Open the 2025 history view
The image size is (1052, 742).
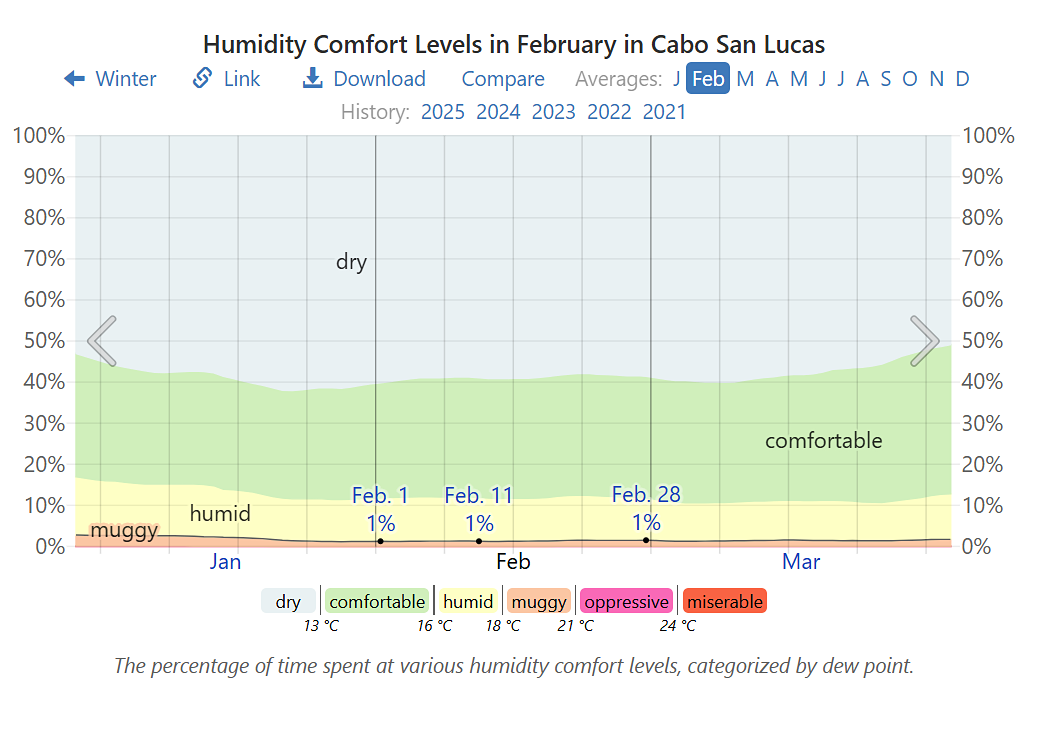(442, 112)
